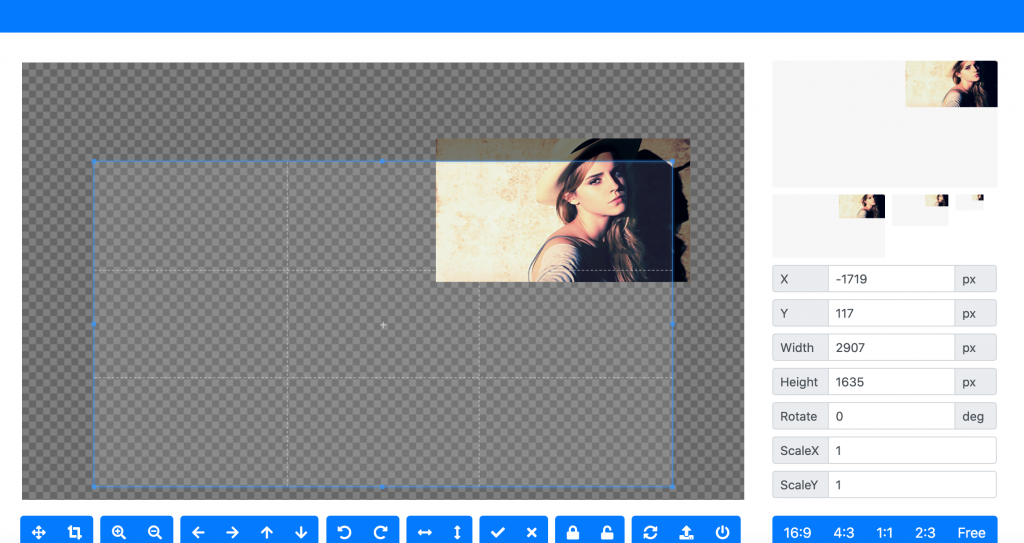Choose the 16:9 aspect ratio
1024x543 pixels.
[x=798, y=532]
